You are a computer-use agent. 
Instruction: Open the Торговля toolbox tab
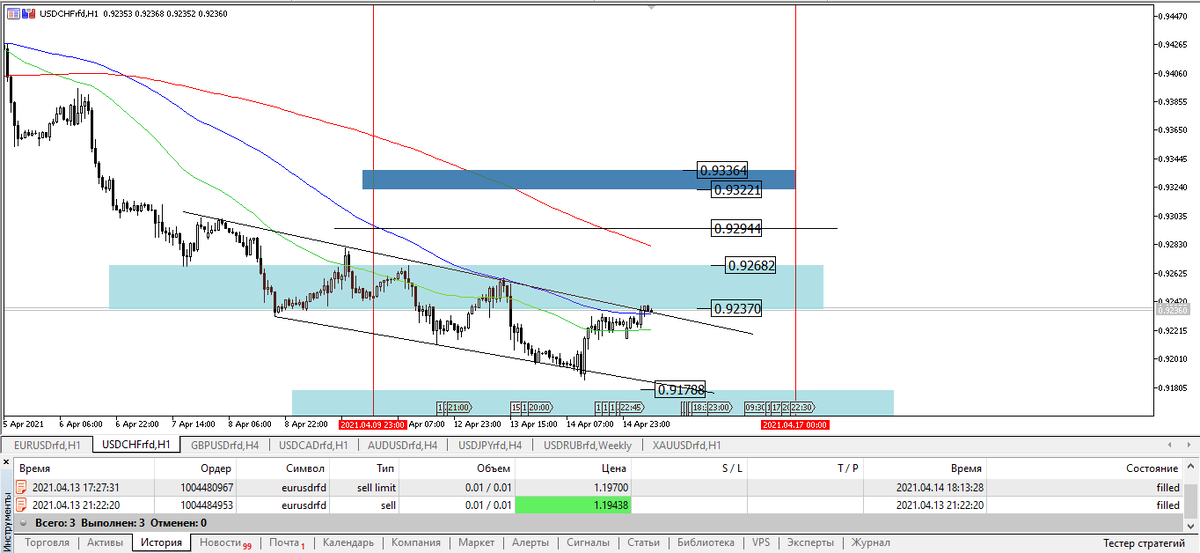(x=47, y=543)
